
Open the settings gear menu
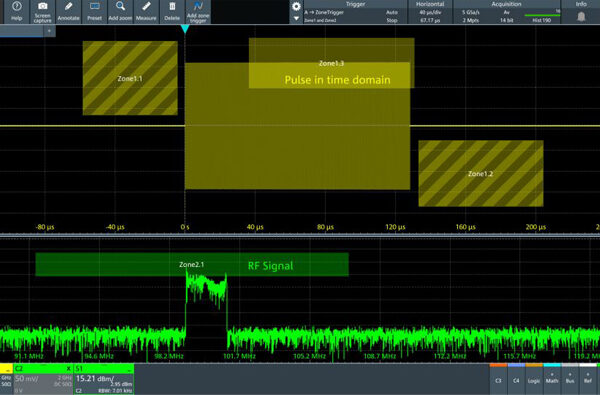pyautogui.click(x=296, y=6)
